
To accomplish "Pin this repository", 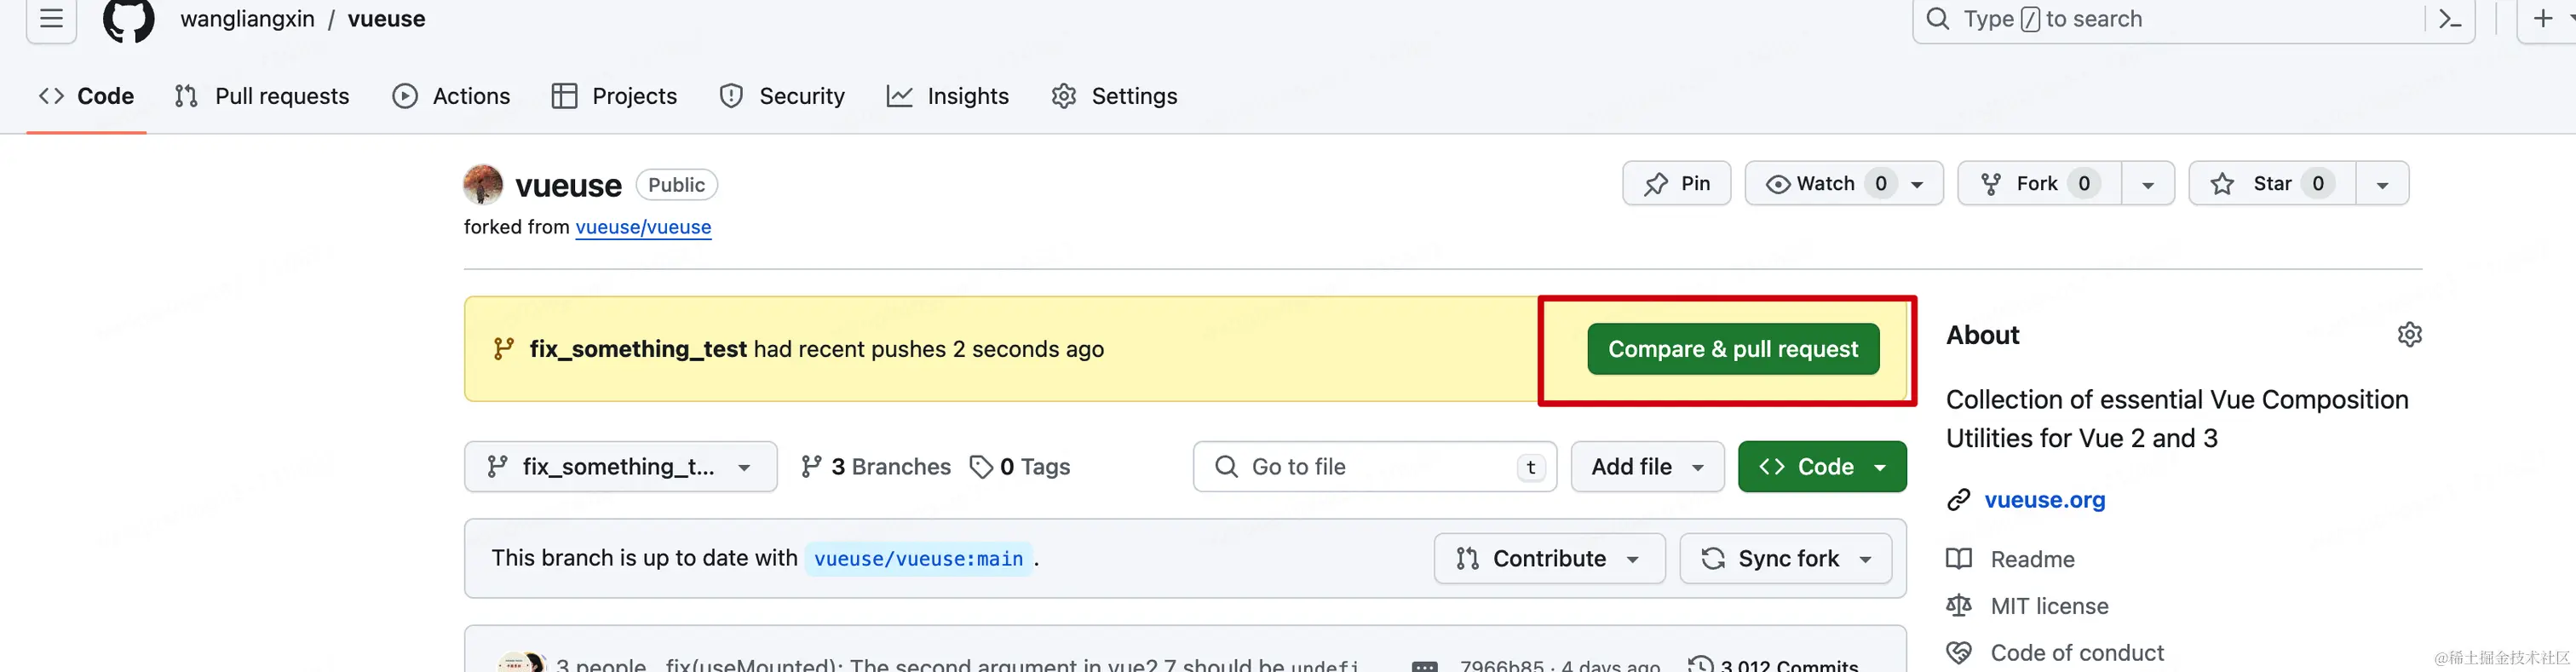I will (x=1677, y=184).
